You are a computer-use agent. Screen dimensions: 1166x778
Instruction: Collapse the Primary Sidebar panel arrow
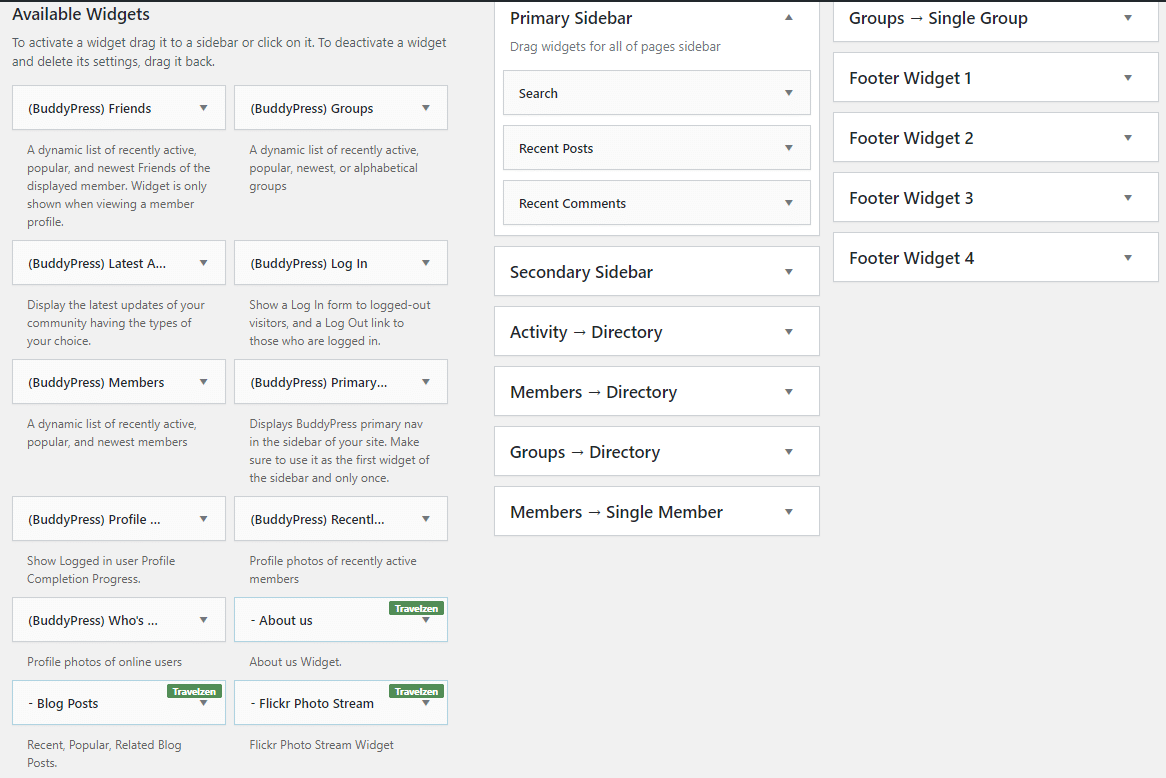pyautogui.click(x=788, y=18)
